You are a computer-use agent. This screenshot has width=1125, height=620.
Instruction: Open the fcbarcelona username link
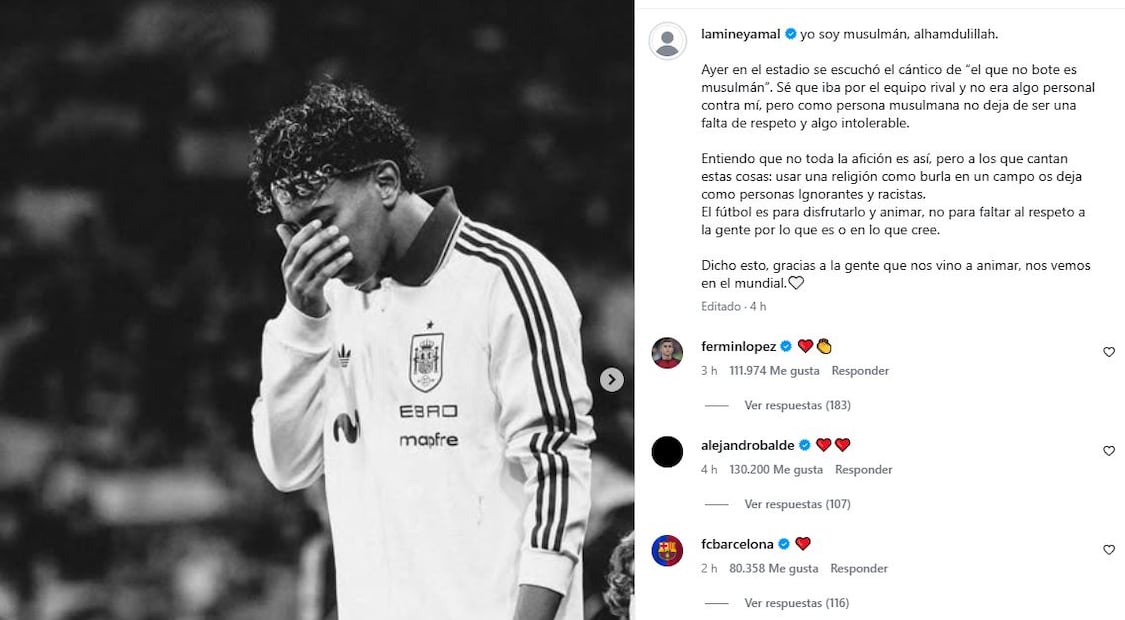(x=737, y=545)
